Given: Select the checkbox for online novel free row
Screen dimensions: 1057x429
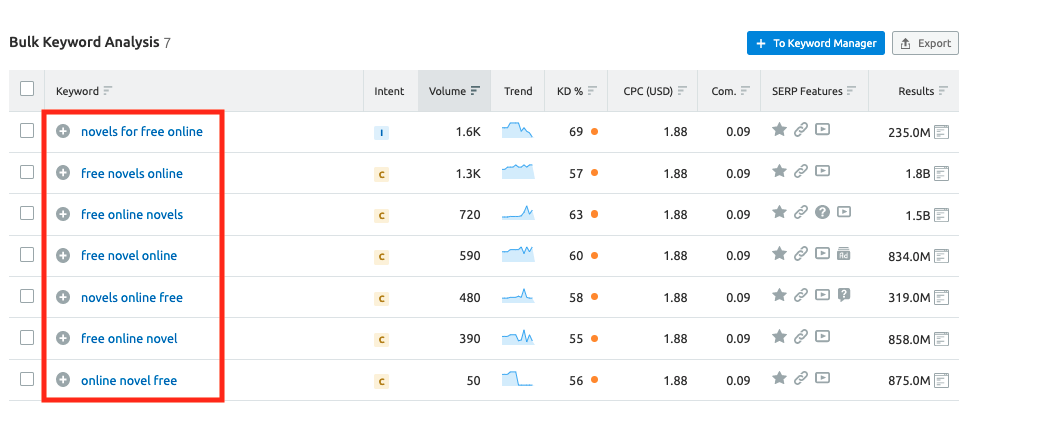Looking at the screenshot, I should click(27, 379).
